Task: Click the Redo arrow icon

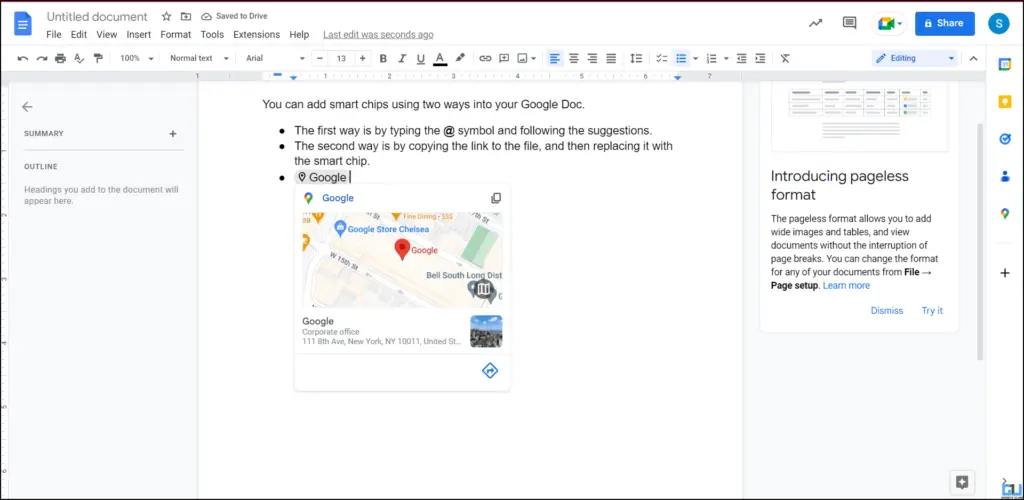Action: point(42,58)
